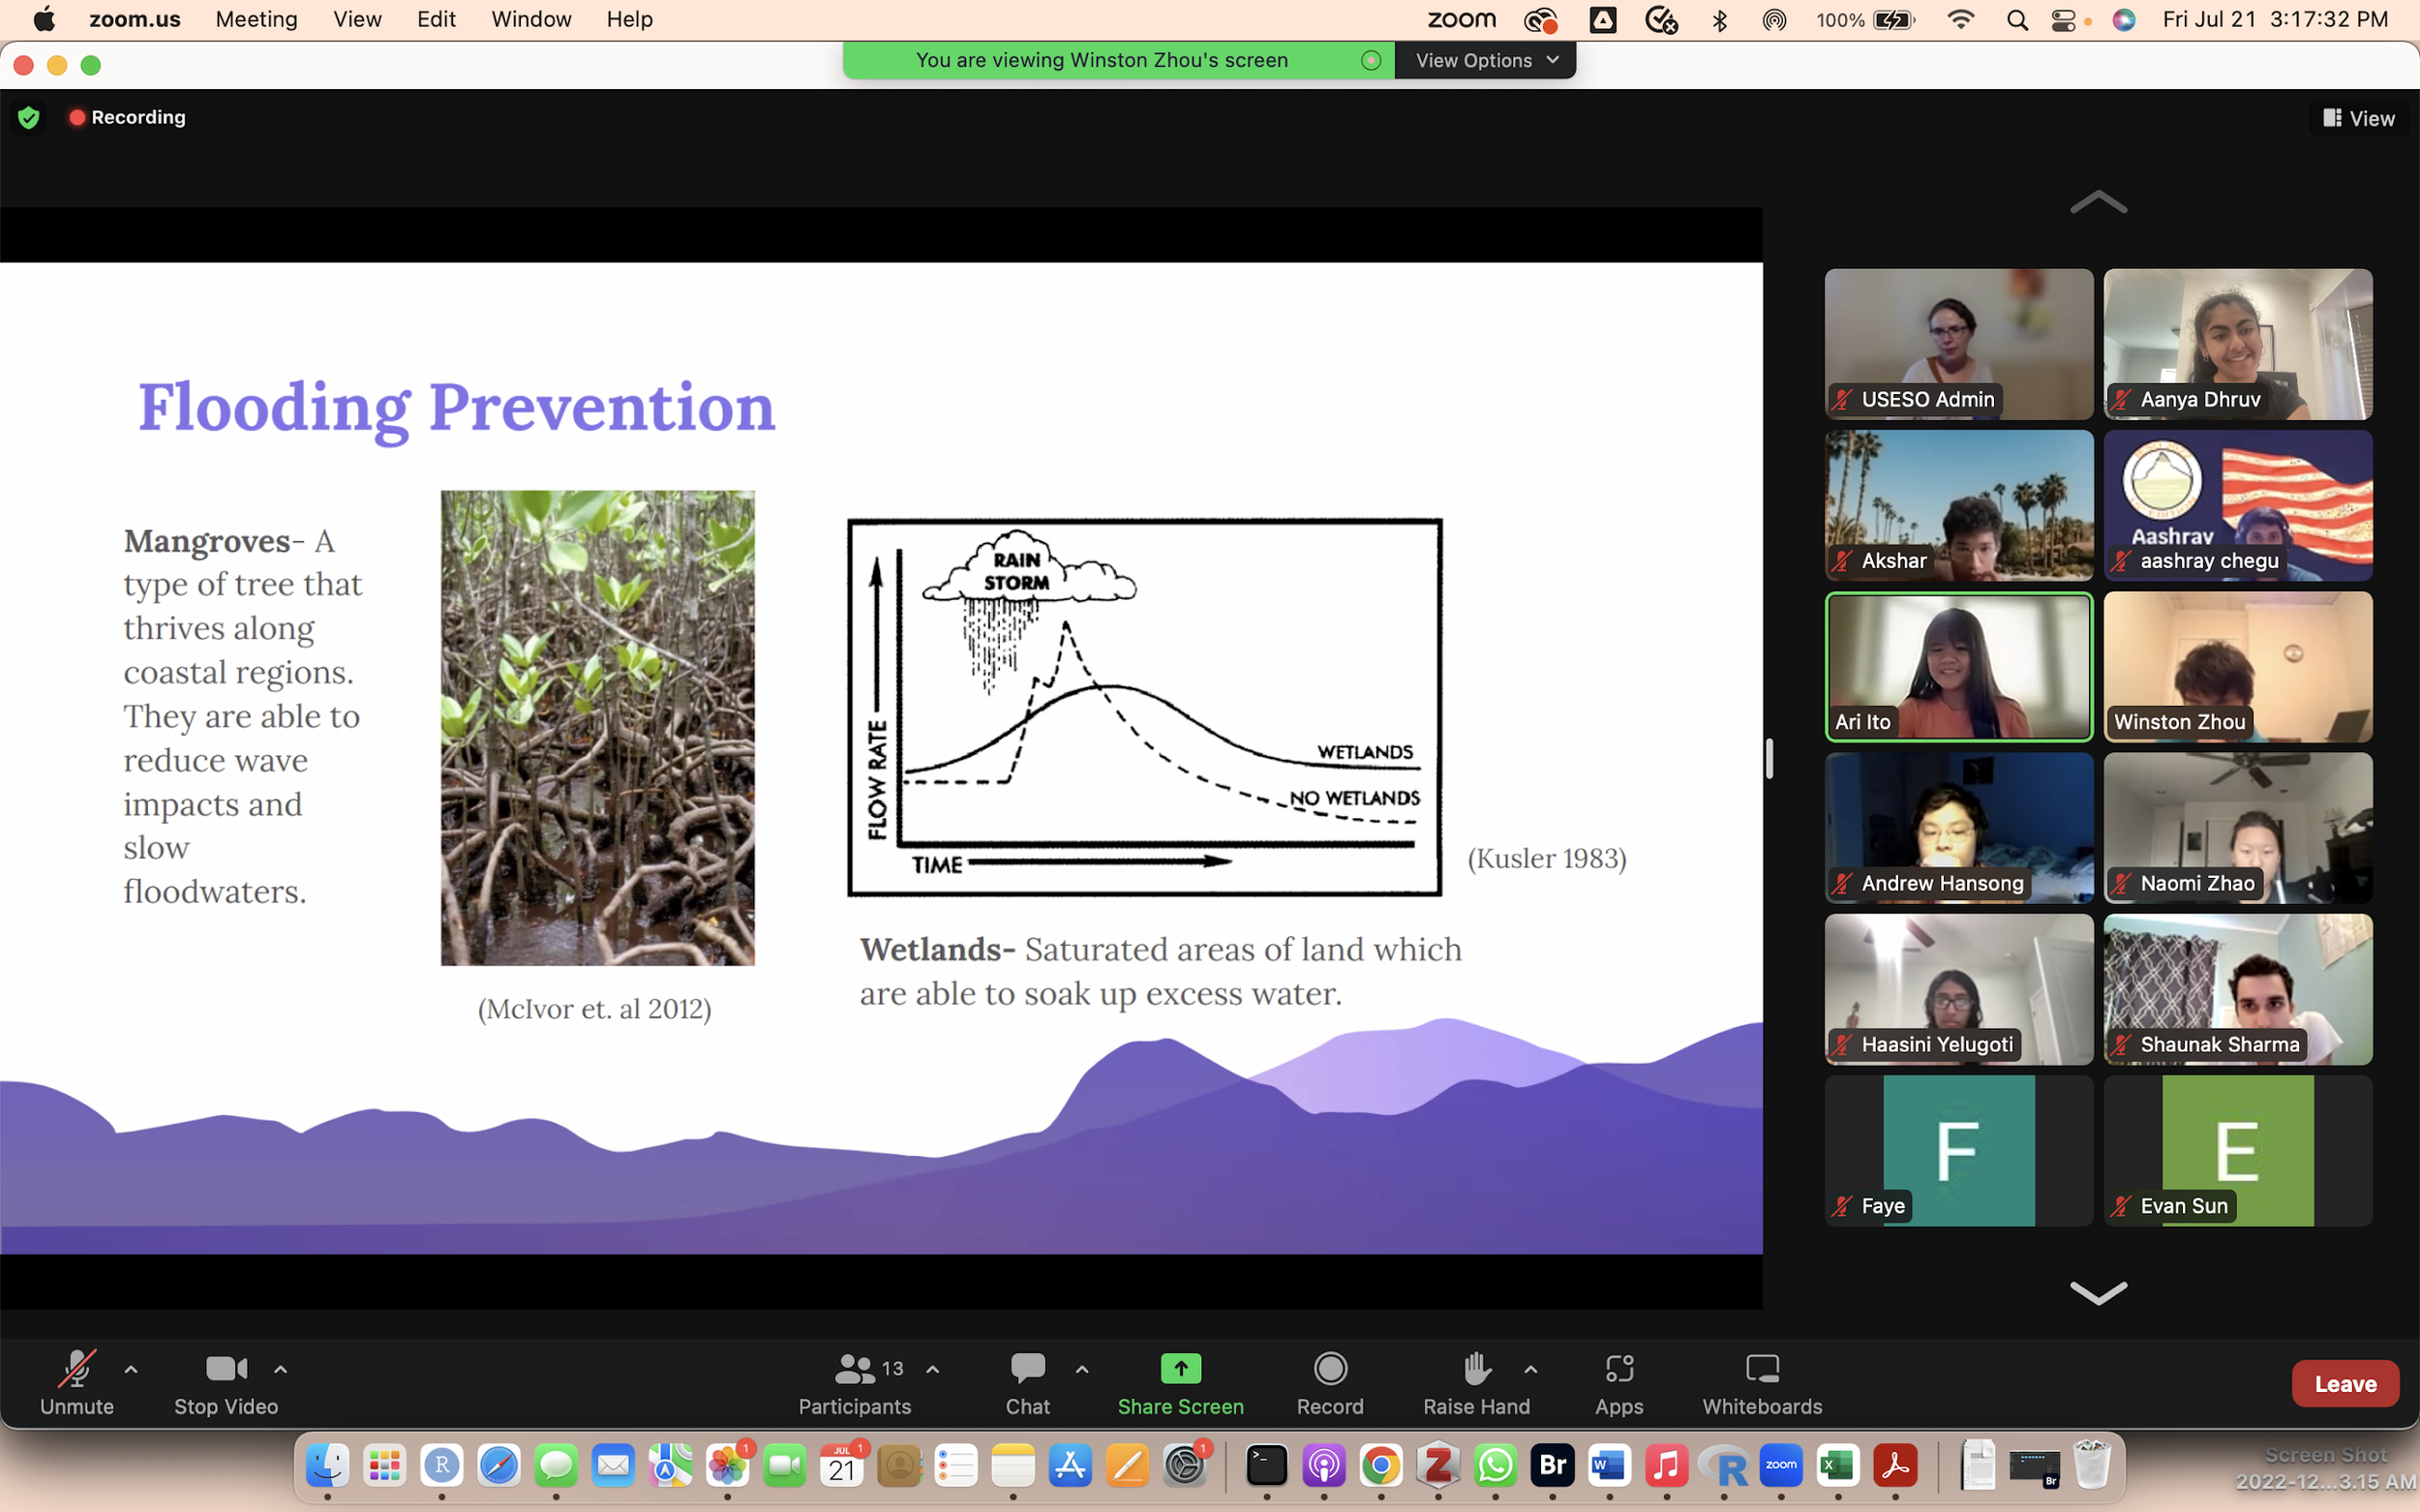2420x1512 pixels.
Task: Open the Participants list icon
Action: (855, 1369)
